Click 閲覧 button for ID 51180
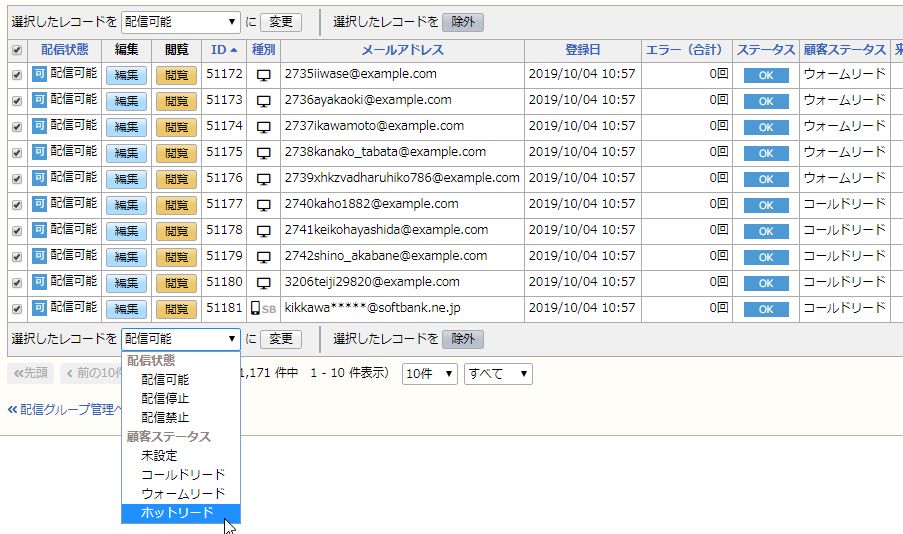Screen dimensions: 903x534 (x=176, y=283)
